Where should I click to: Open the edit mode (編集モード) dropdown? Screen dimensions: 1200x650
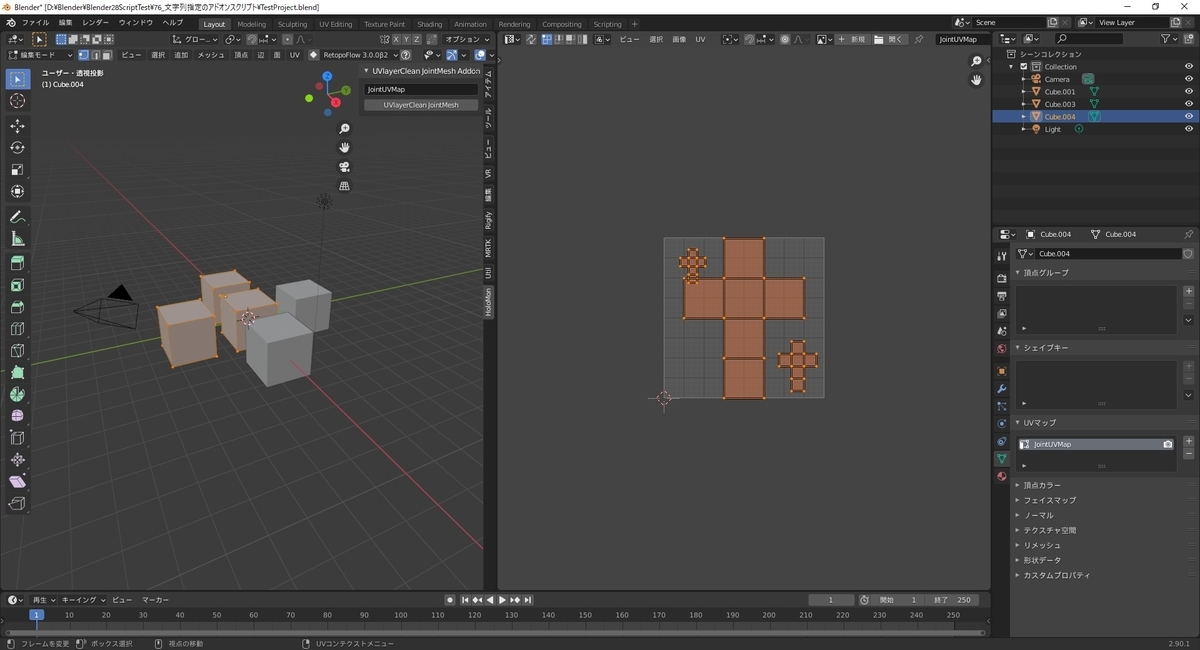[x=40, y=55]
